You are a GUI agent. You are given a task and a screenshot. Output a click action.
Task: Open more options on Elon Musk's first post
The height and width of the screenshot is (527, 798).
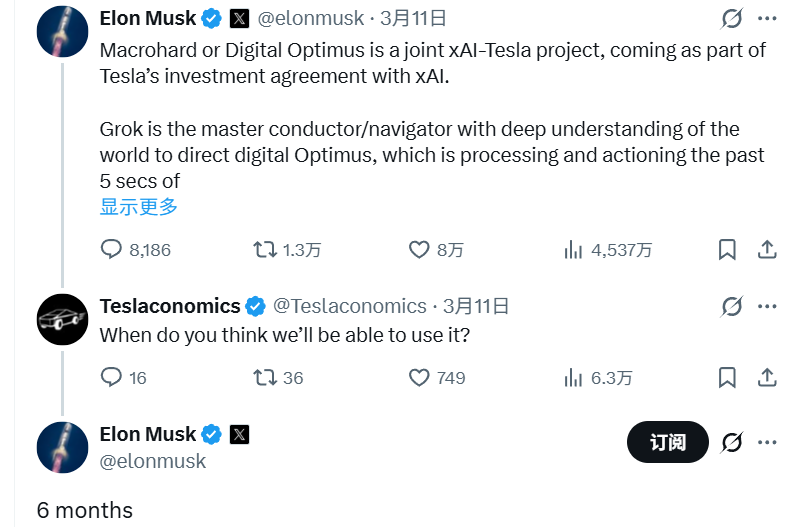[x=767, y=18]
